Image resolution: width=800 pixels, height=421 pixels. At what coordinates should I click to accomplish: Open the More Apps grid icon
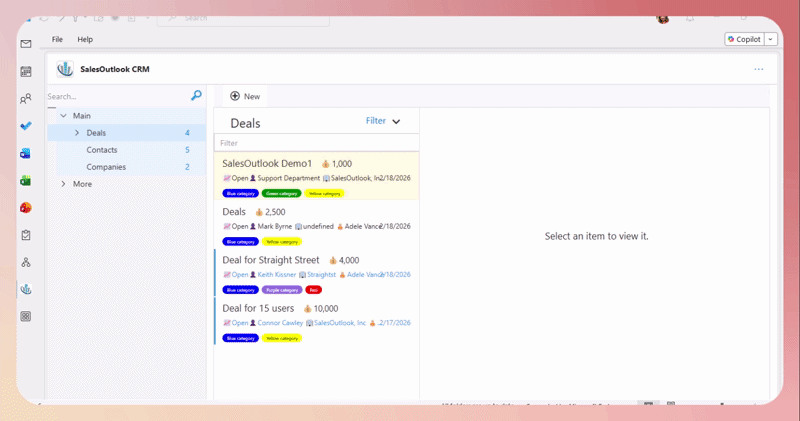[x=26, y=316]
